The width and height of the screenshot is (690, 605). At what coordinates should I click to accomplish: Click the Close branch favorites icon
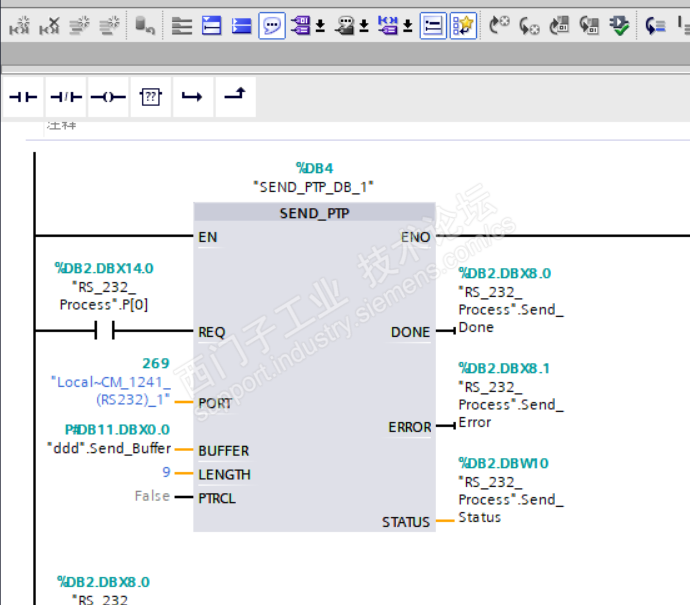coord(235,96)
